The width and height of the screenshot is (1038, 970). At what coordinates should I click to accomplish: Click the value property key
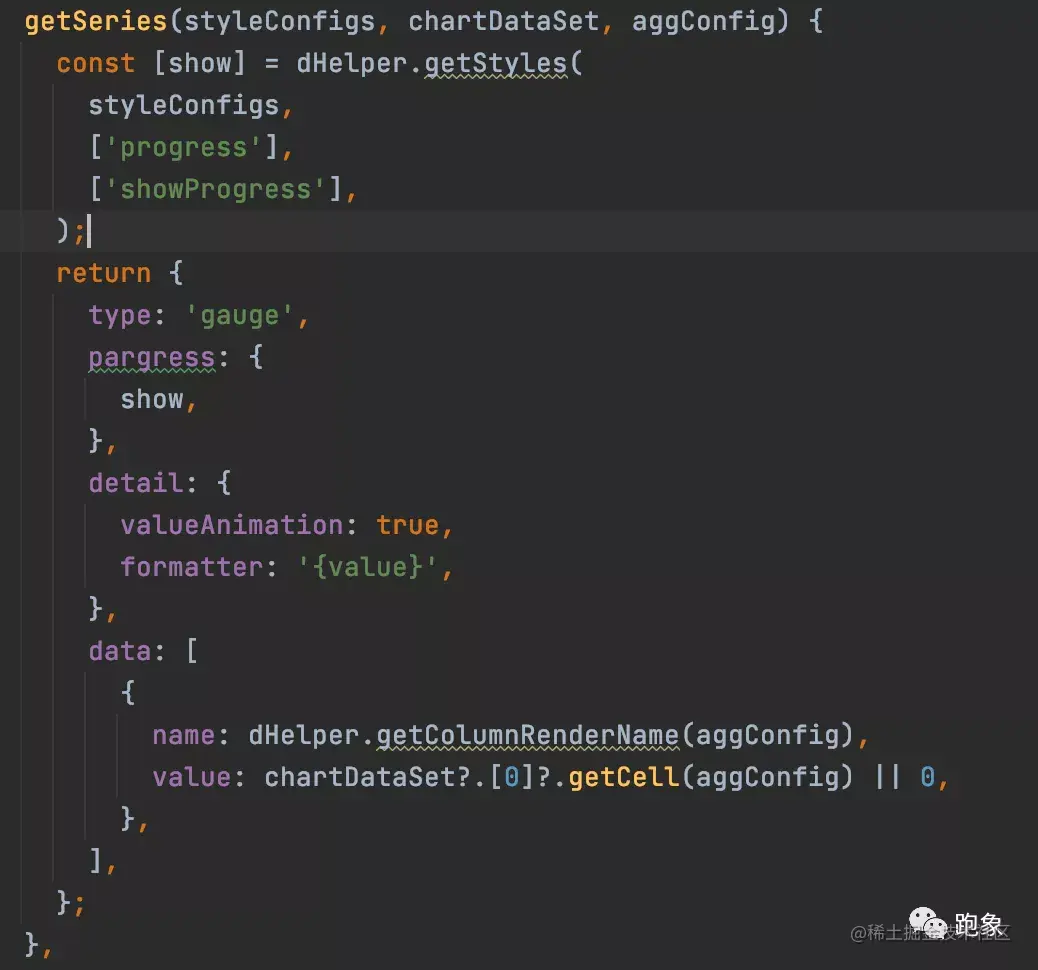(191, 777)
